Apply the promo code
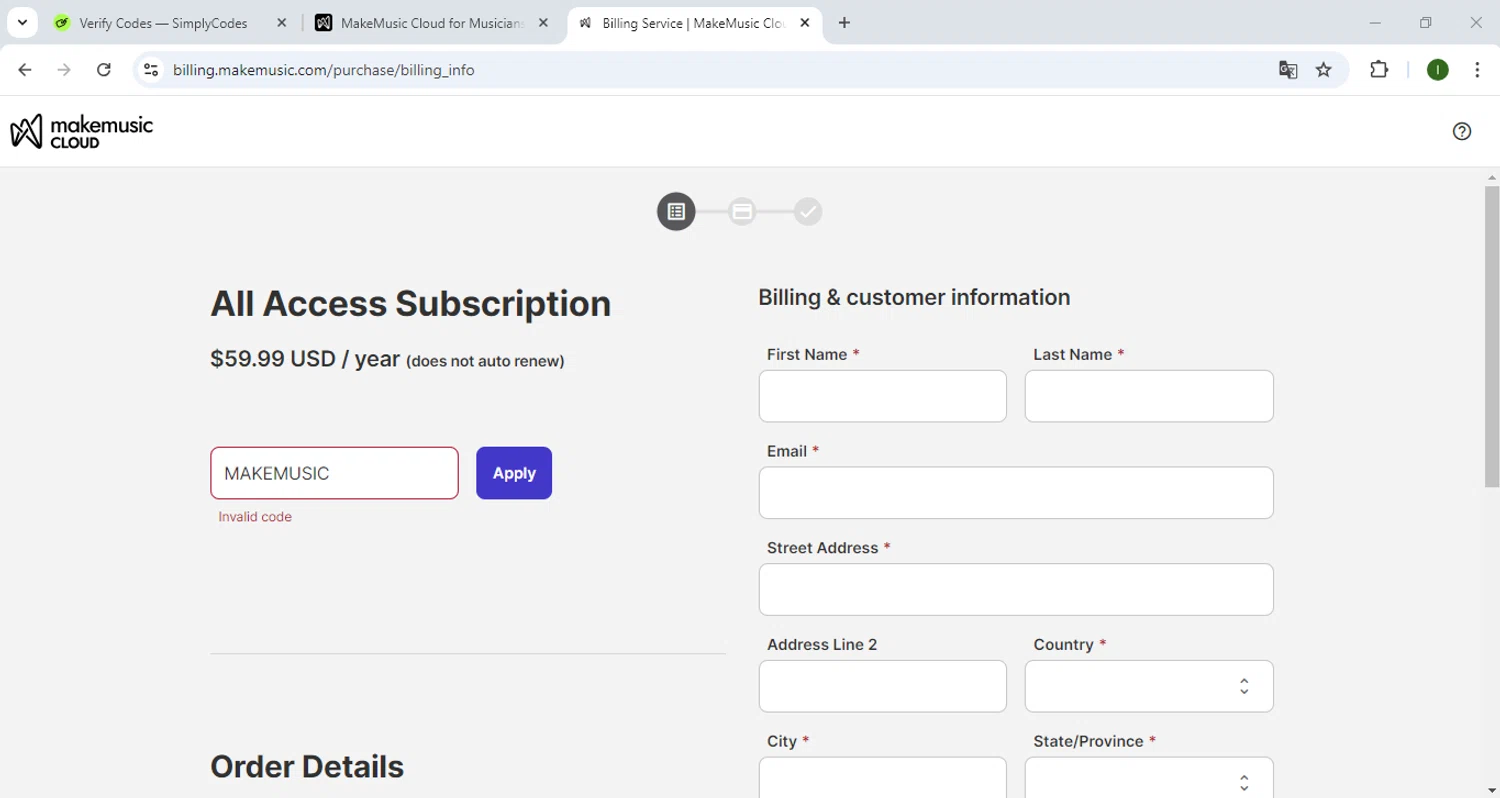 pos(514,473)
